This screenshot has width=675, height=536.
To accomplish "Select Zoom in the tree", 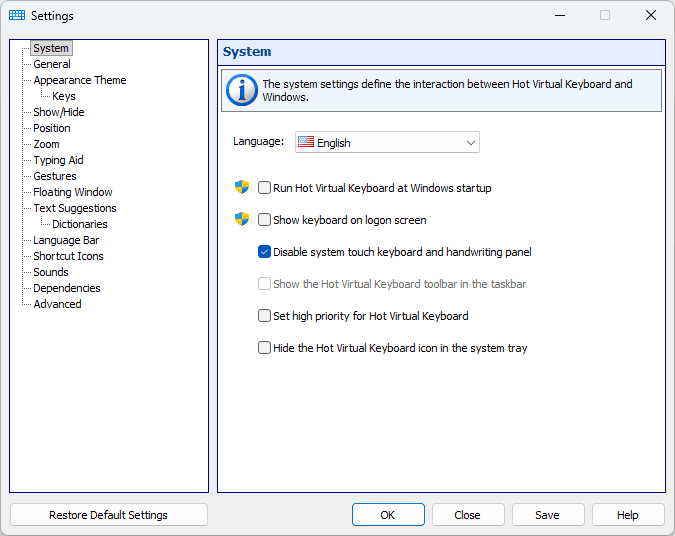I will pos(46,144).
